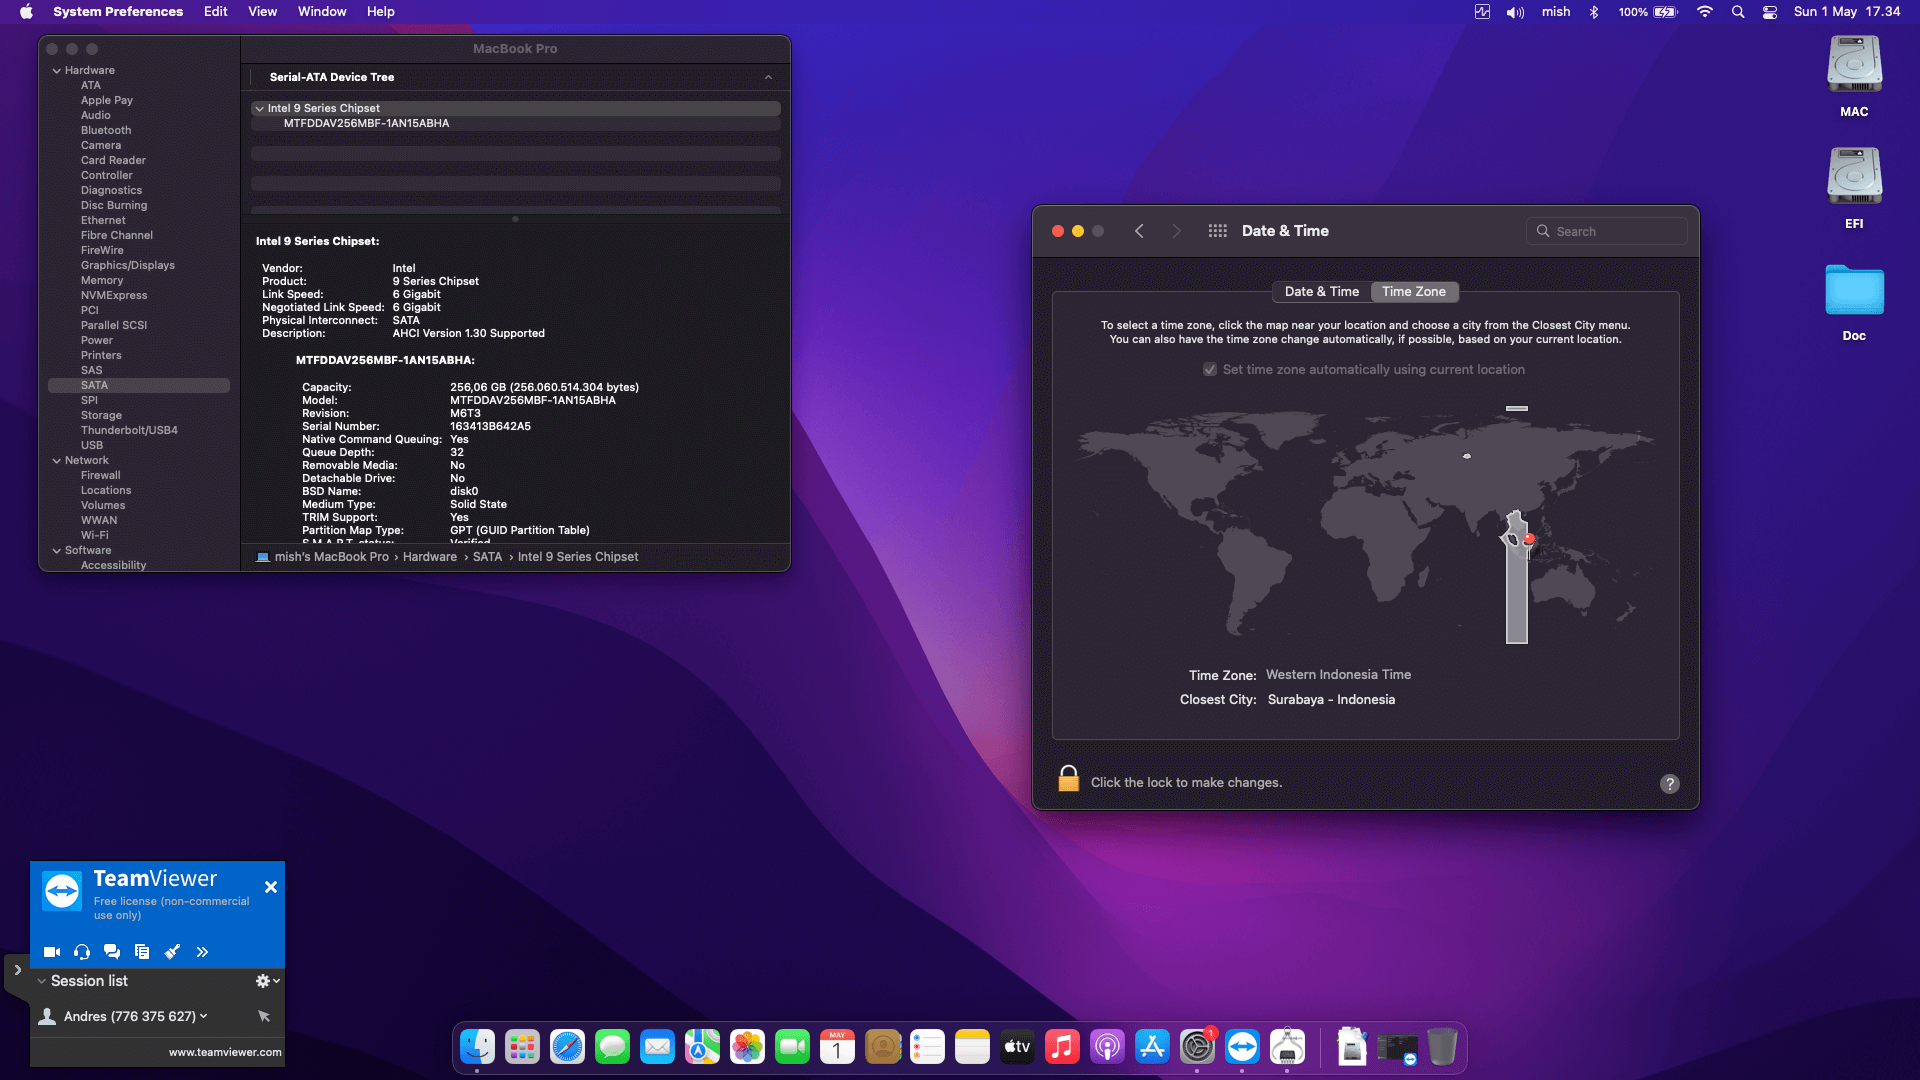This screenshot has height=1080, width=1920.
Task: Click SATA in the path bar
Action: click(x=487, y=557)
